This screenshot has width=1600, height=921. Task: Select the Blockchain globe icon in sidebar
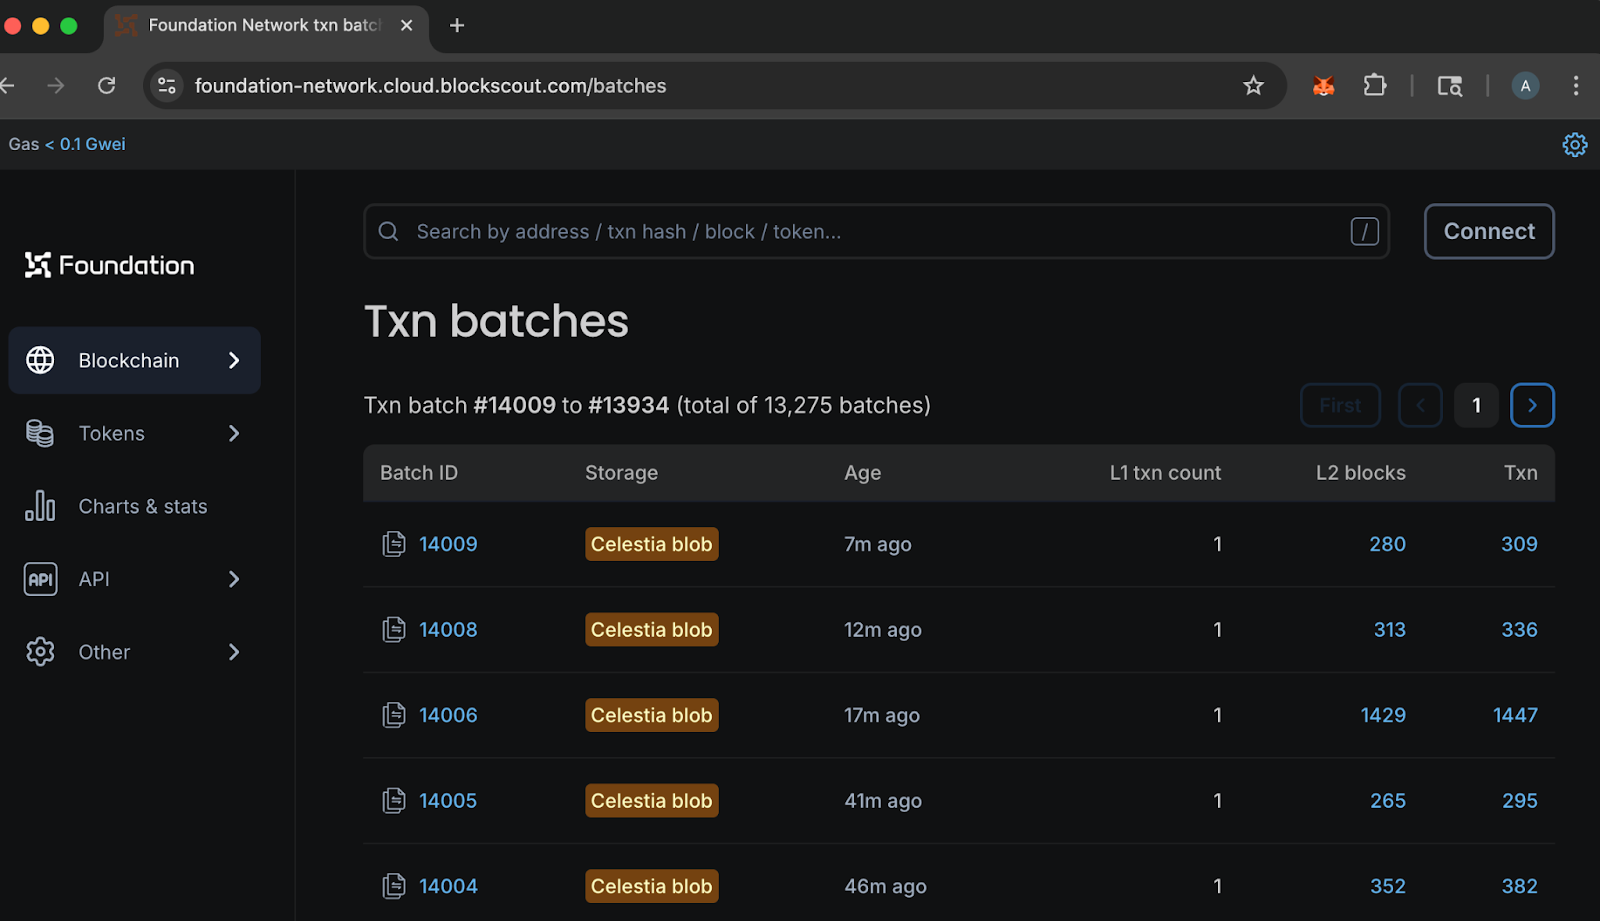40,360
